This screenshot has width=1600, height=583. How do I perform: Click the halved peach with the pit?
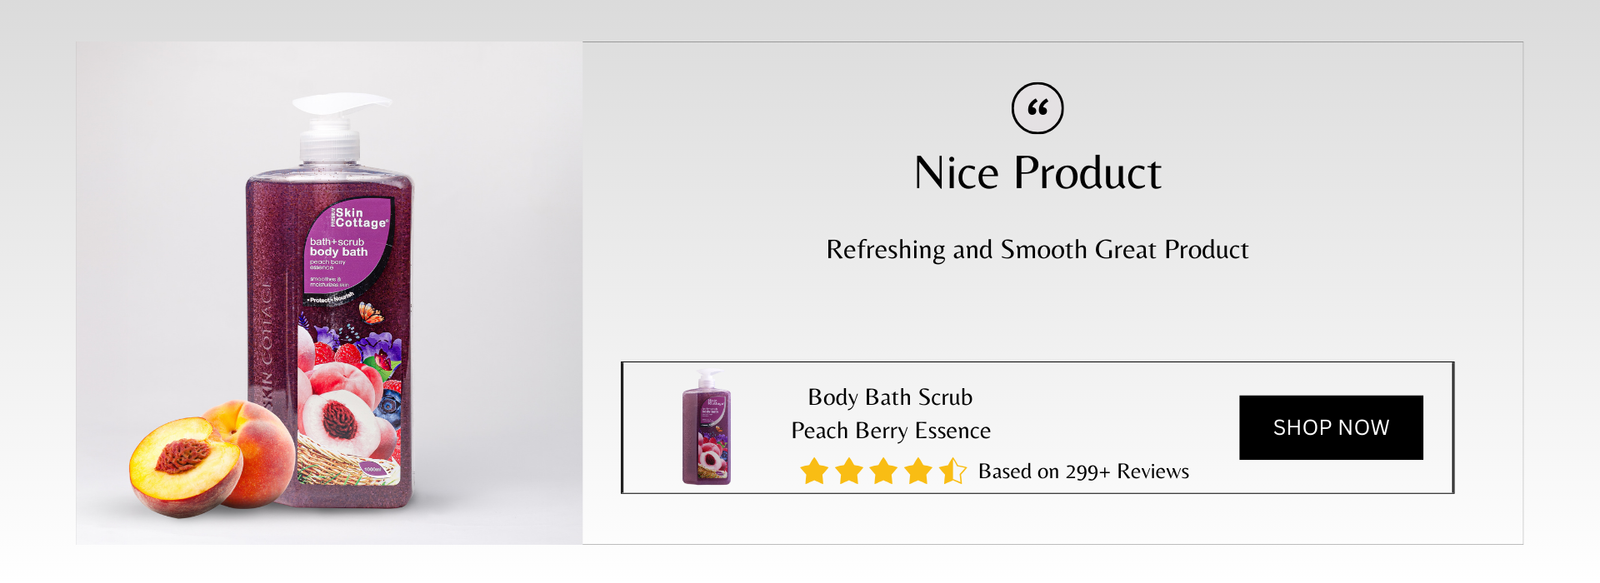click(x=185, y=465)
